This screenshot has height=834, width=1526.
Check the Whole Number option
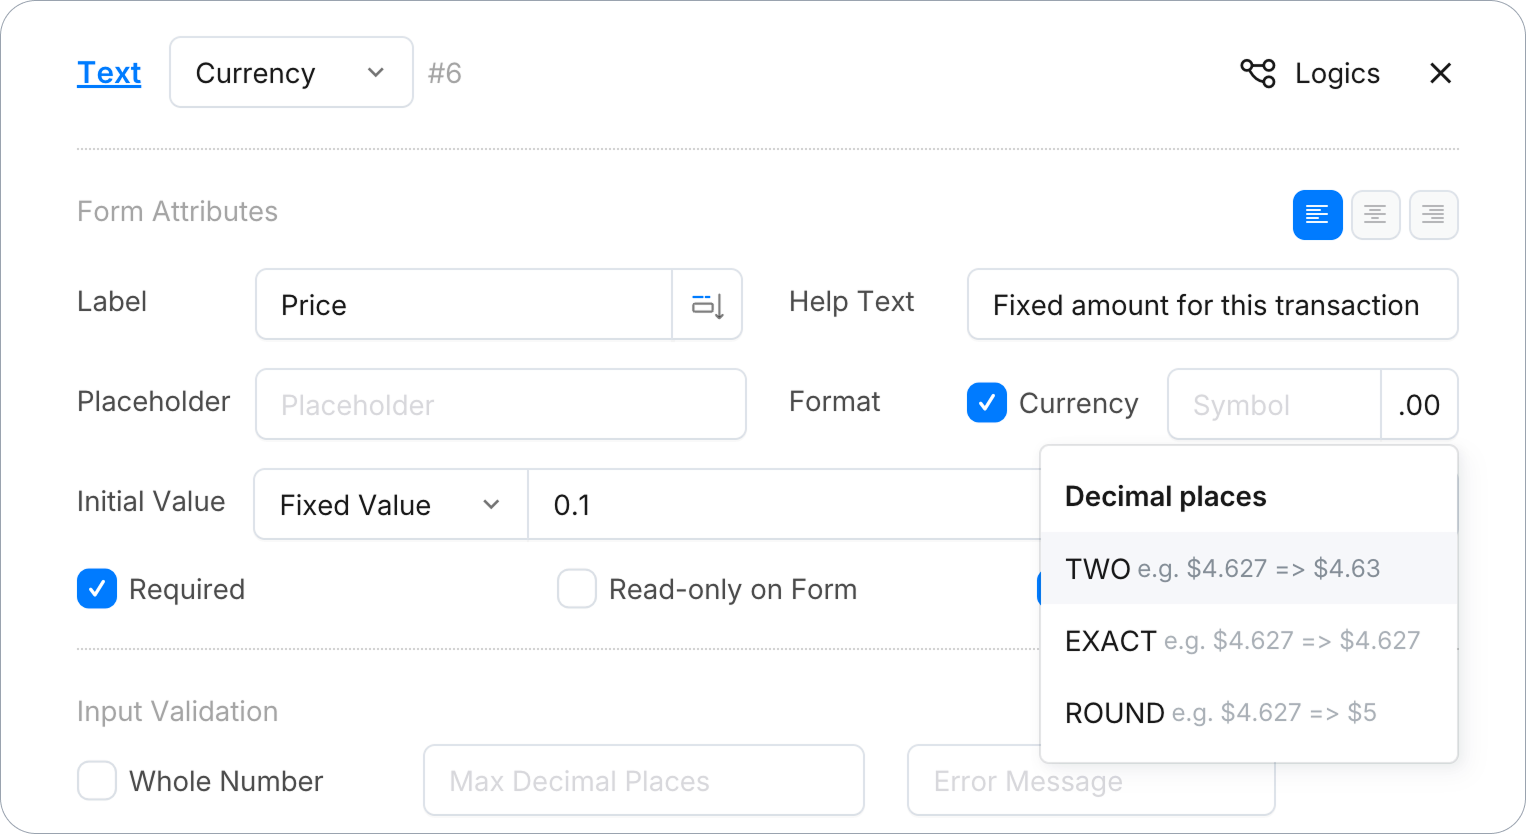(x=97, y=781)
